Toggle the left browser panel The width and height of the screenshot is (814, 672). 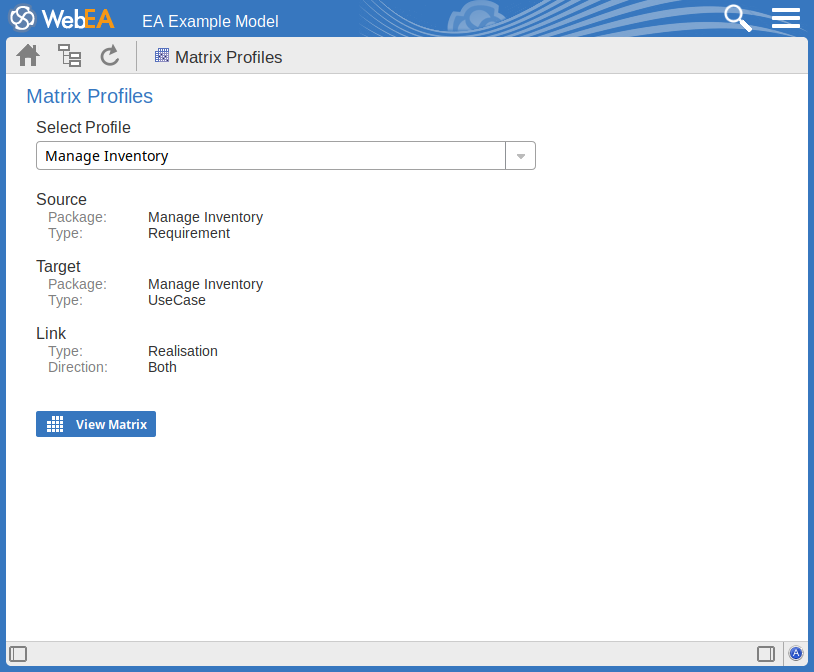tap(18, 654)
